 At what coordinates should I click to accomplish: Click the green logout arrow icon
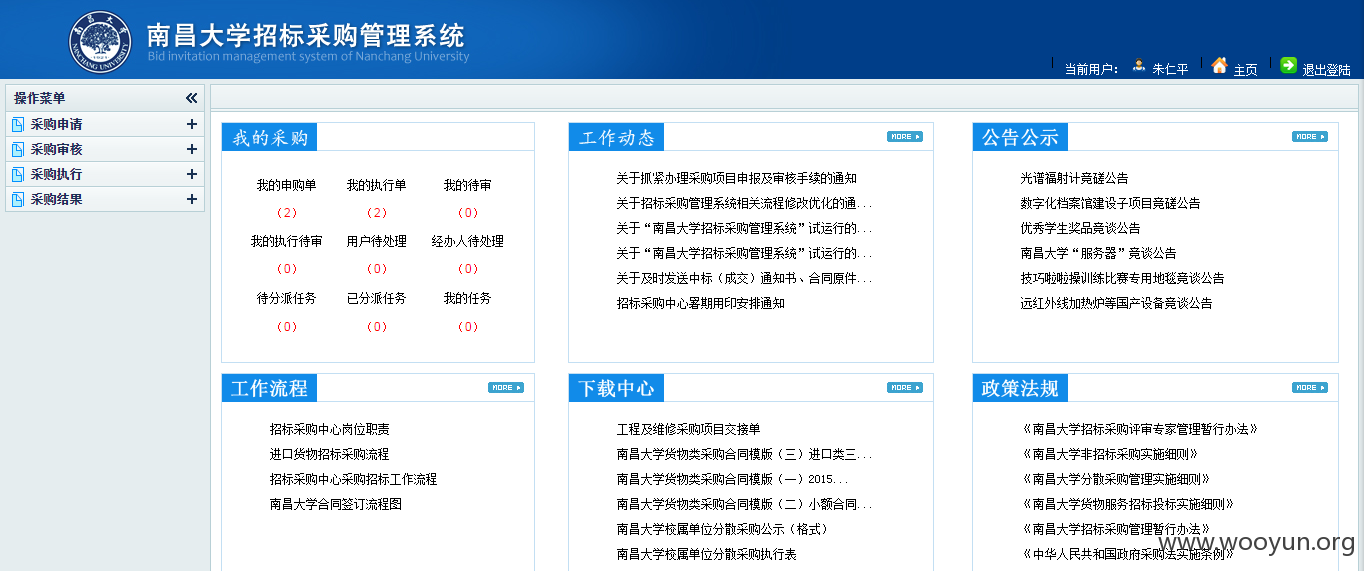click(1288, 65)
